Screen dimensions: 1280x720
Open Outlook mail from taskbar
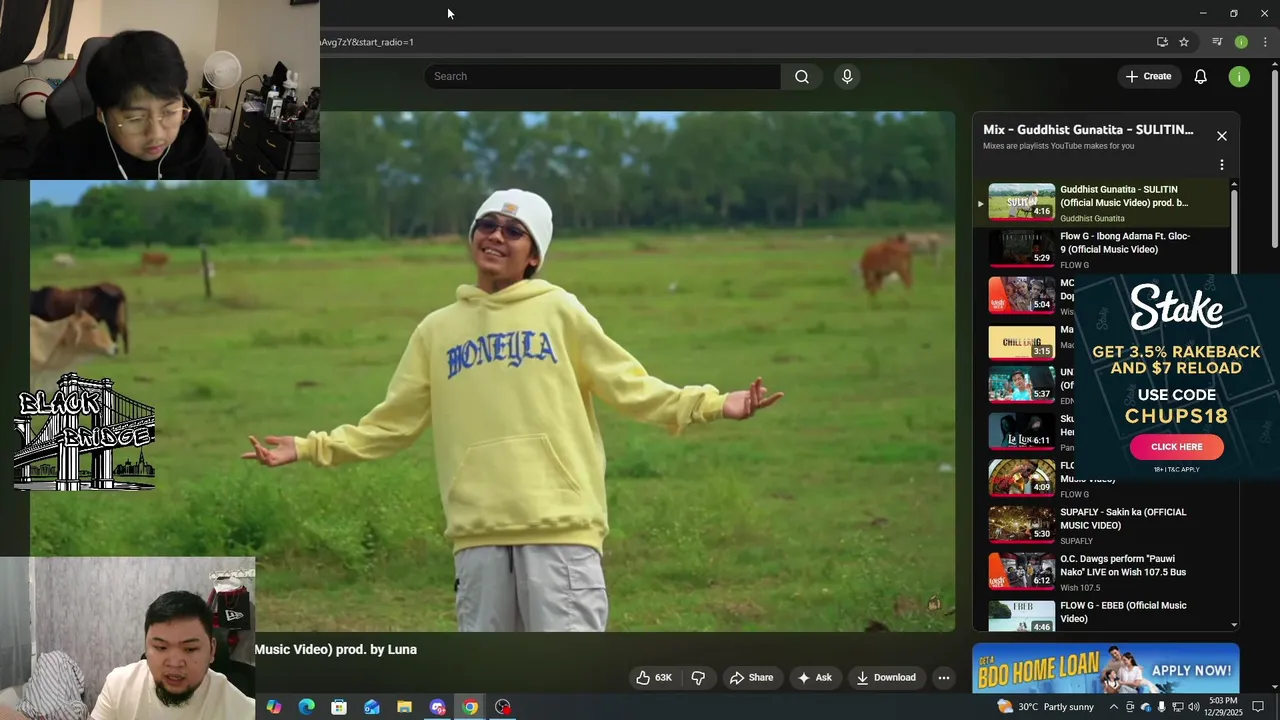point(372,707)
